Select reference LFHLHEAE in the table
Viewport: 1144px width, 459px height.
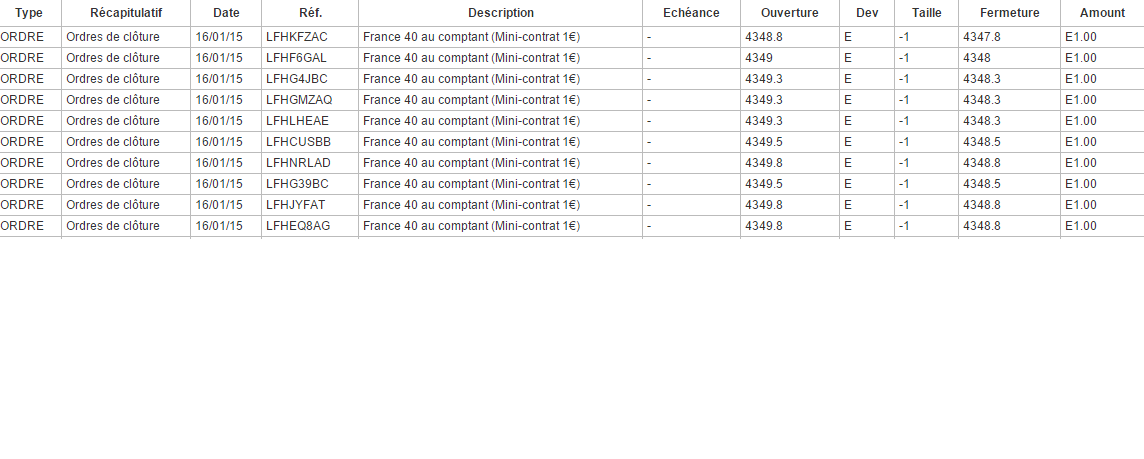pos(296,121)
